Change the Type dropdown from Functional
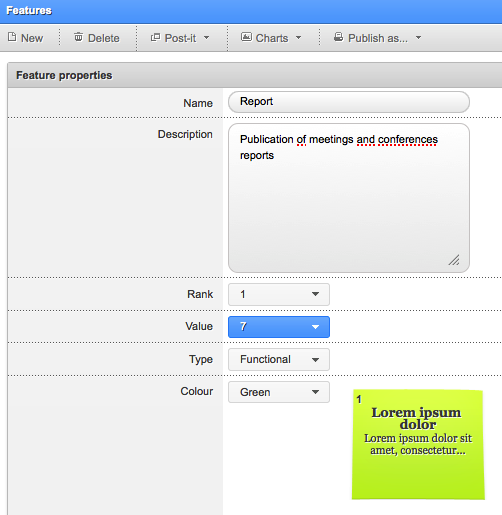The image size is (502, 515). 279,359
